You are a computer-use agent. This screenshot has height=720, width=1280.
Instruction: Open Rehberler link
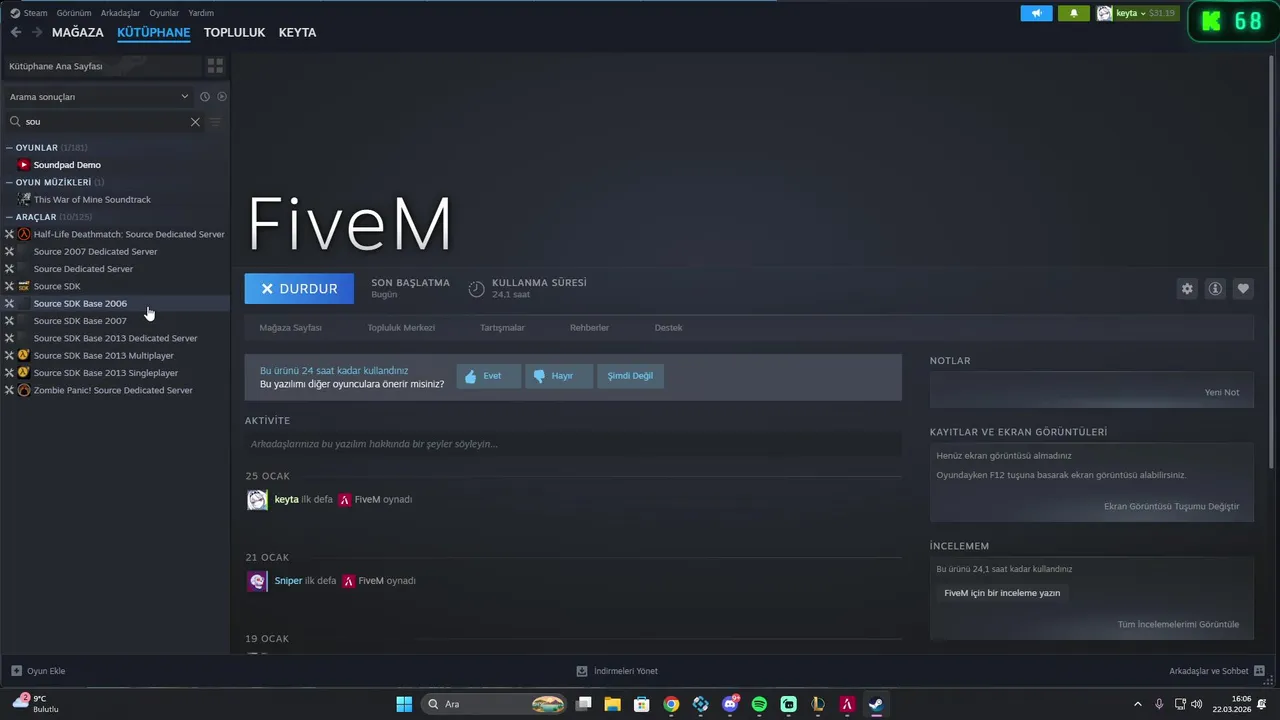point(589,328)
